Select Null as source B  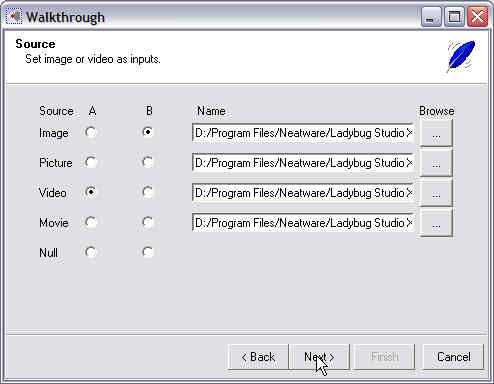[x=148, y=252]
